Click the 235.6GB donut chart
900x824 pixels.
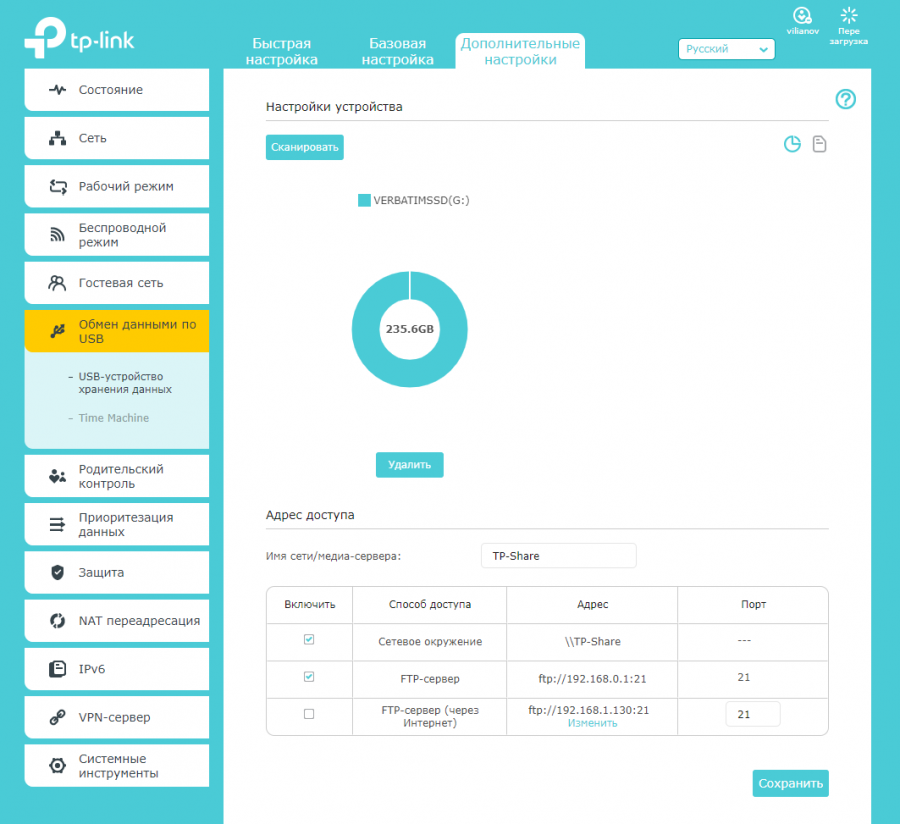409,329
